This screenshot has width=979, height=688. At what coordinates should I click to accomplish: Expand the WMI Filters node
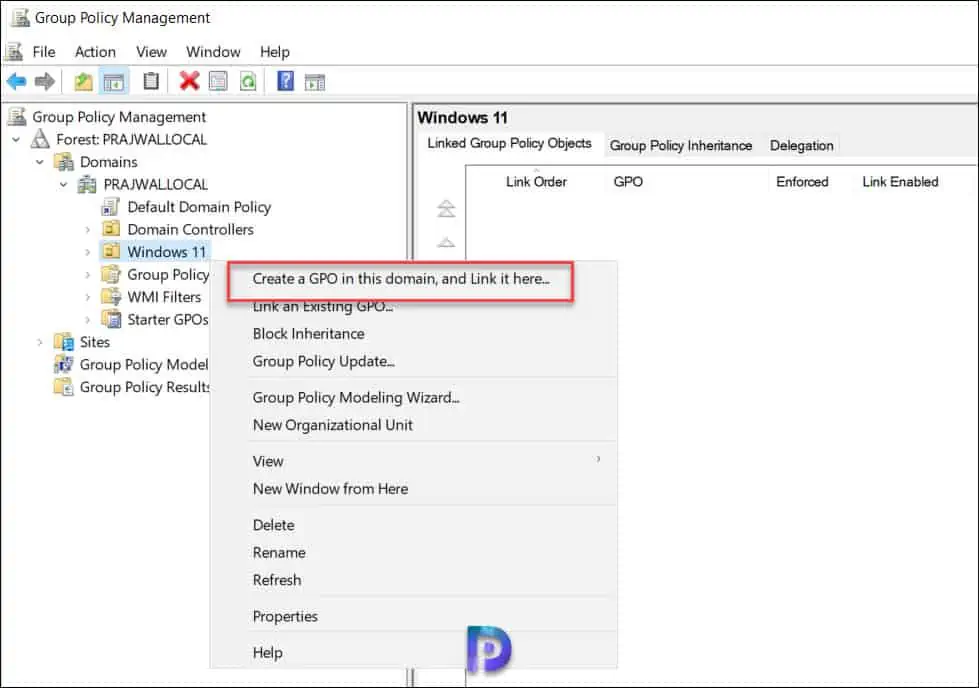[87, 297]
